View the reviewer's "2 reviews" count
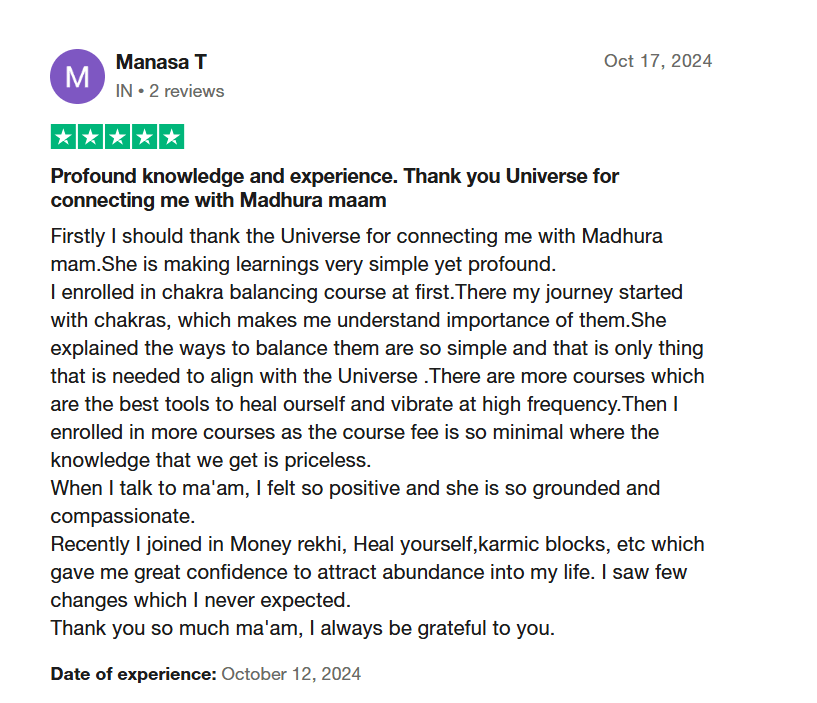Screen dimensions: 817x703 click(x=187, y=91)
